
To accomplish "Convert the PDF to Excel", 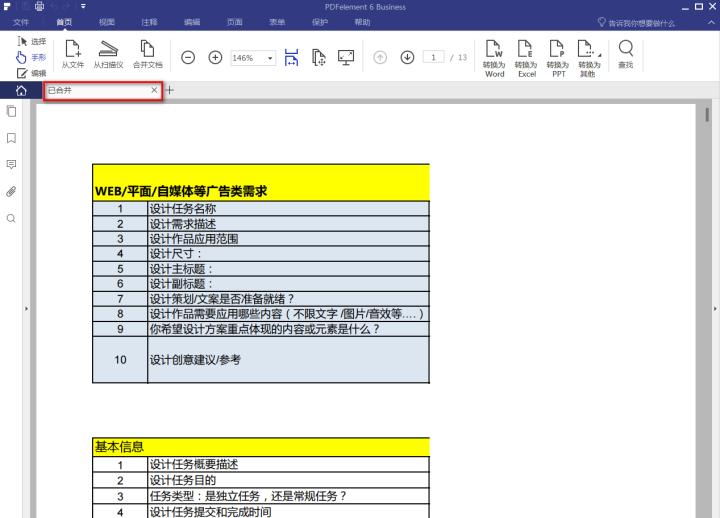I will click(x=526, y=58).
